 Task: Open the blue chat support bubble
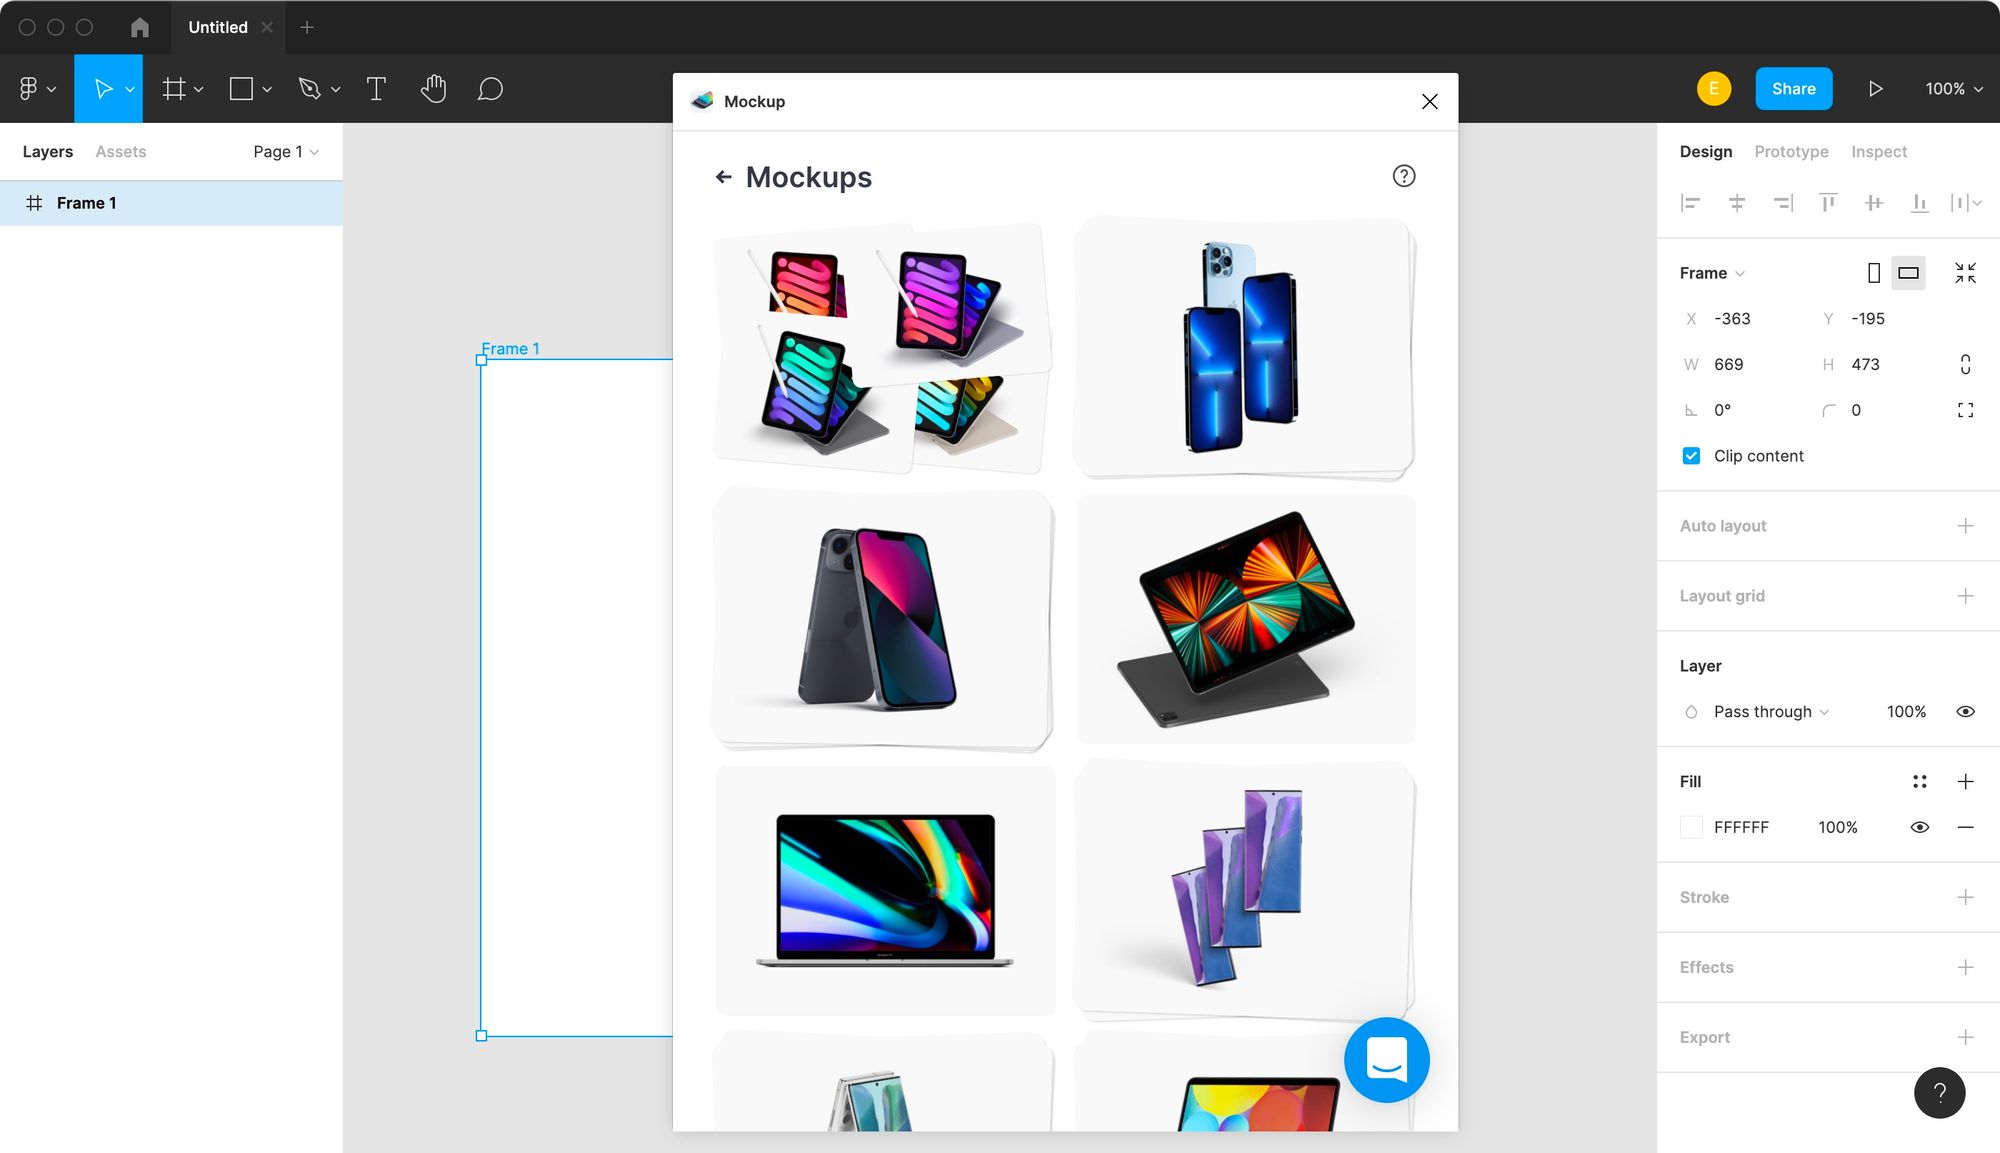[1386, 1060]
